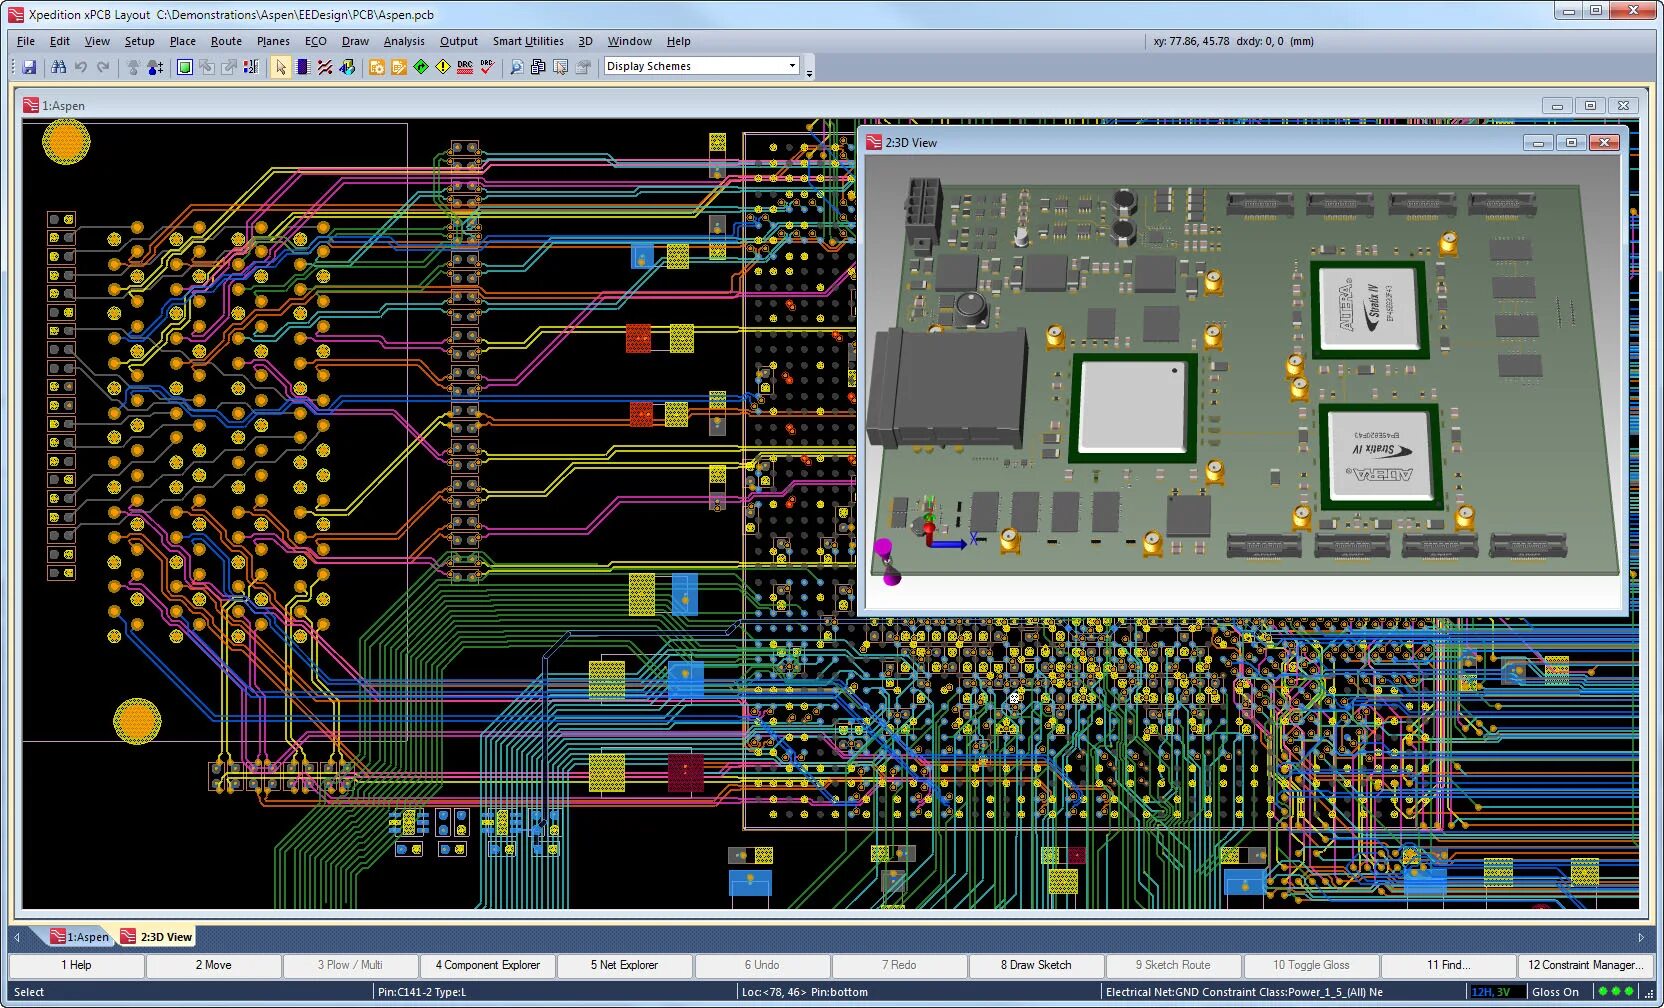Click the 12 Constraint Manager... button

click(x=1585, y=965)
